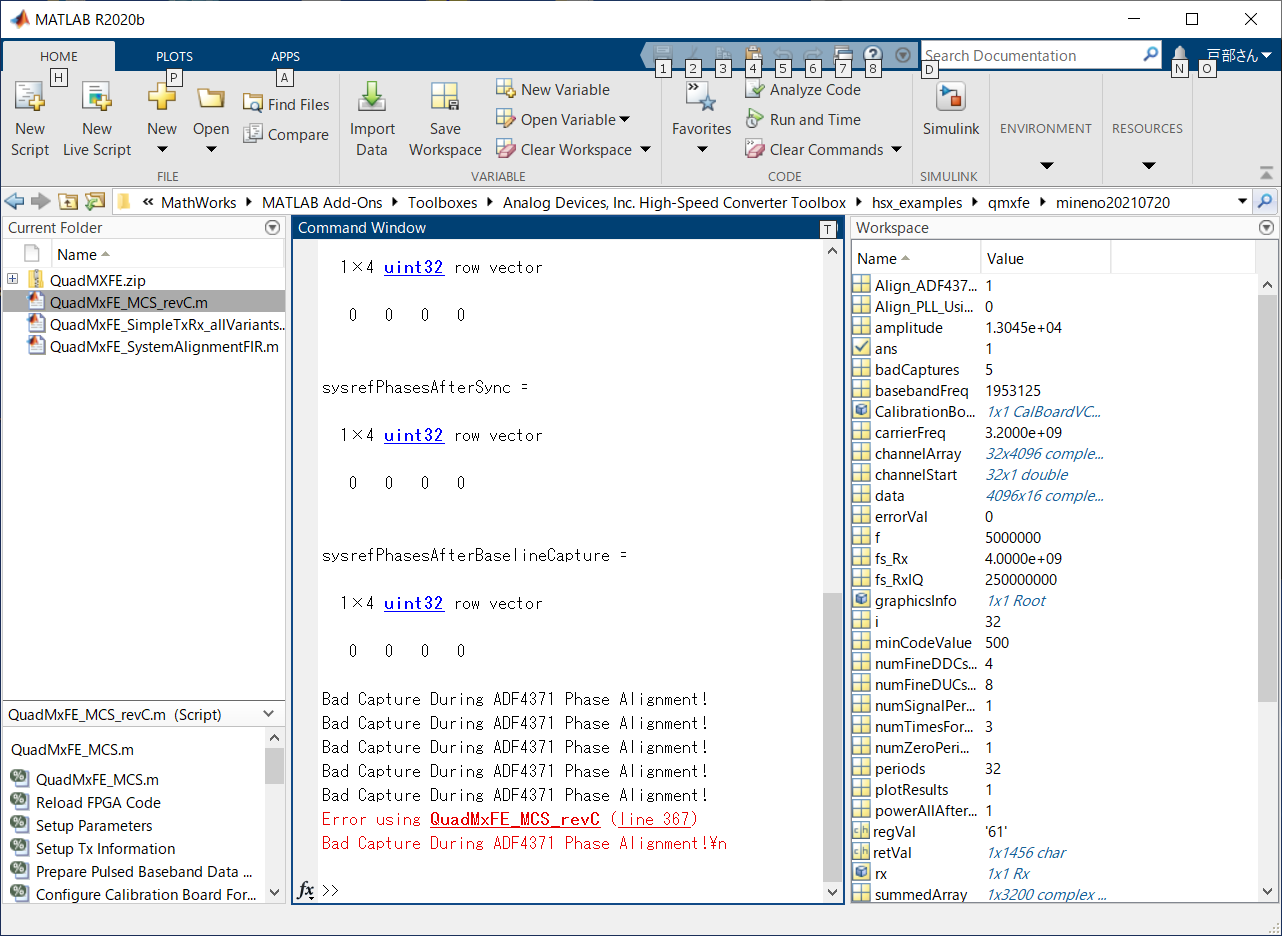
Task: Click the qmxfe path segment
Action: tap(1008, 202)
